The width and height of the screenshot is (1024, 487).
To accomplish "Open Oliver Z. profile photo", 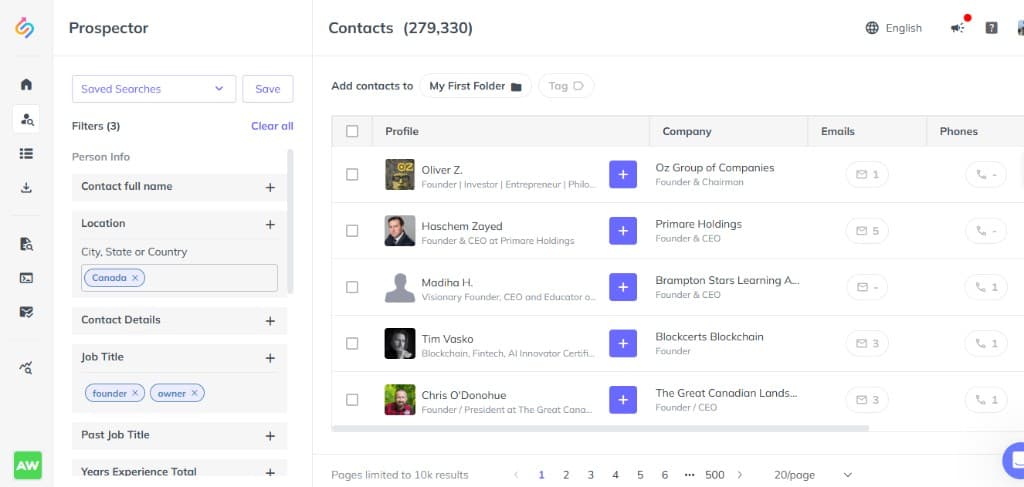I will (x=400, y=174).
